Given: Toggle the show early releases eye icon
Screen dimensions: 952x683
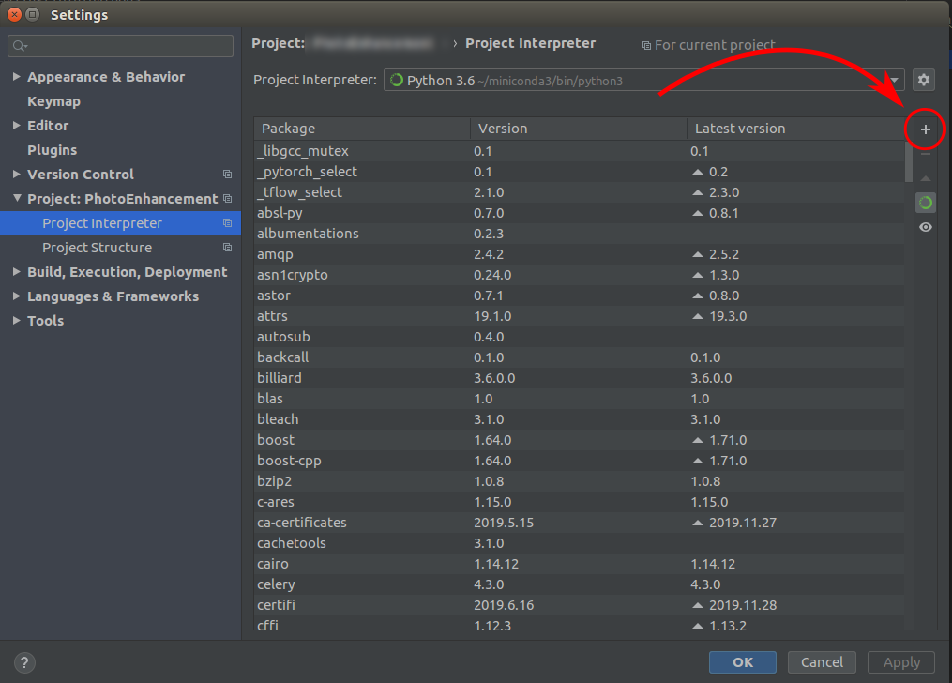Looking at the screenshot, I should 925,227.
